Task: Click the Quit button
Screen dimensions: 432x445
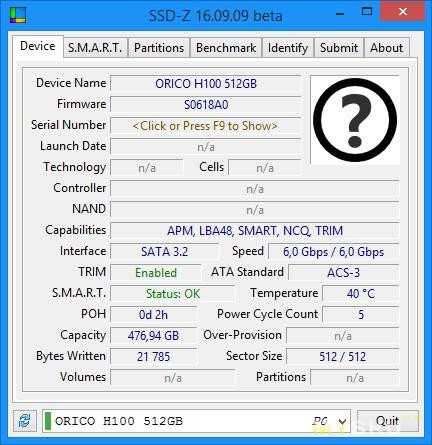Action: (x=387, y=421)
